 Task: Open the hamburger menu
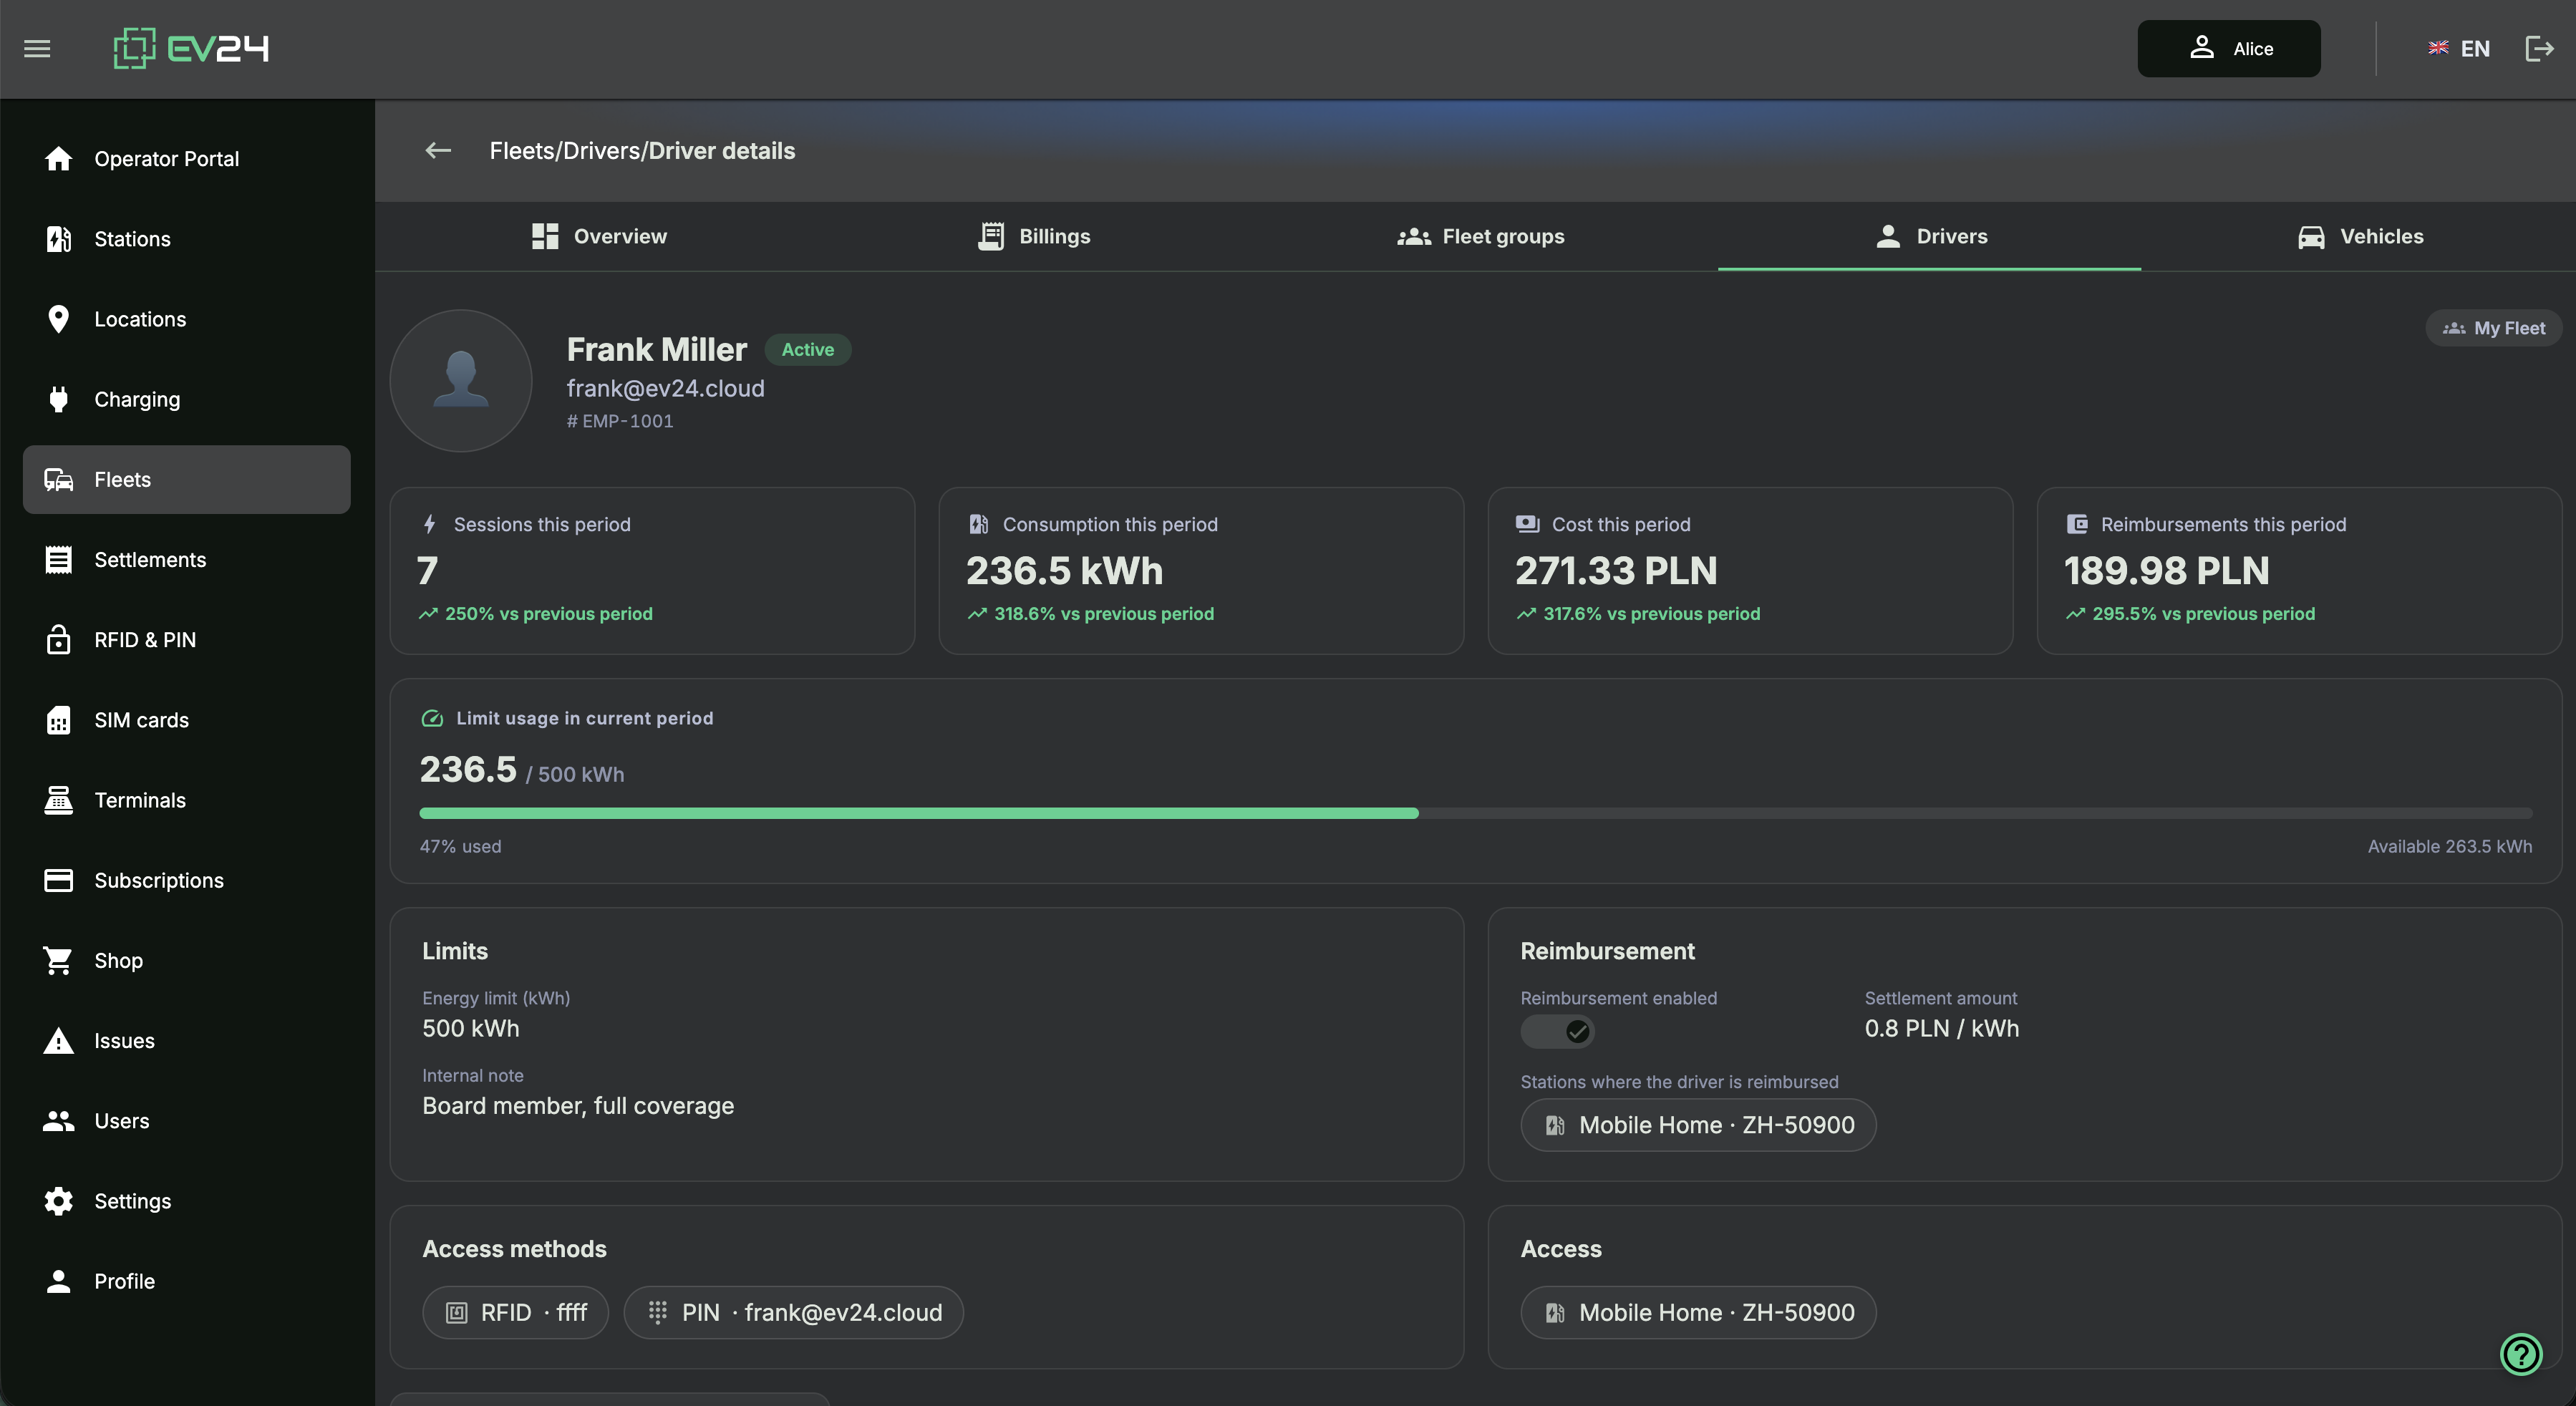tap(37, 49)
